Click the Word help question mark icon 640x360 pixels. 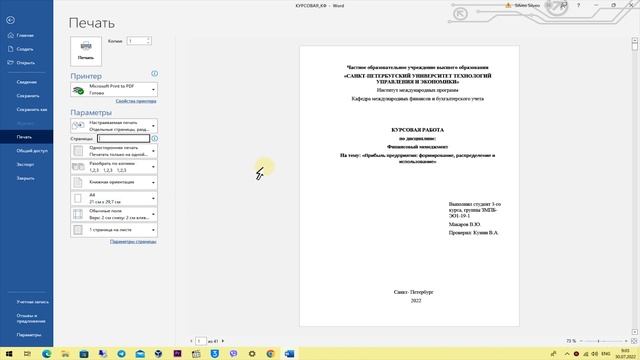[578, 5]
